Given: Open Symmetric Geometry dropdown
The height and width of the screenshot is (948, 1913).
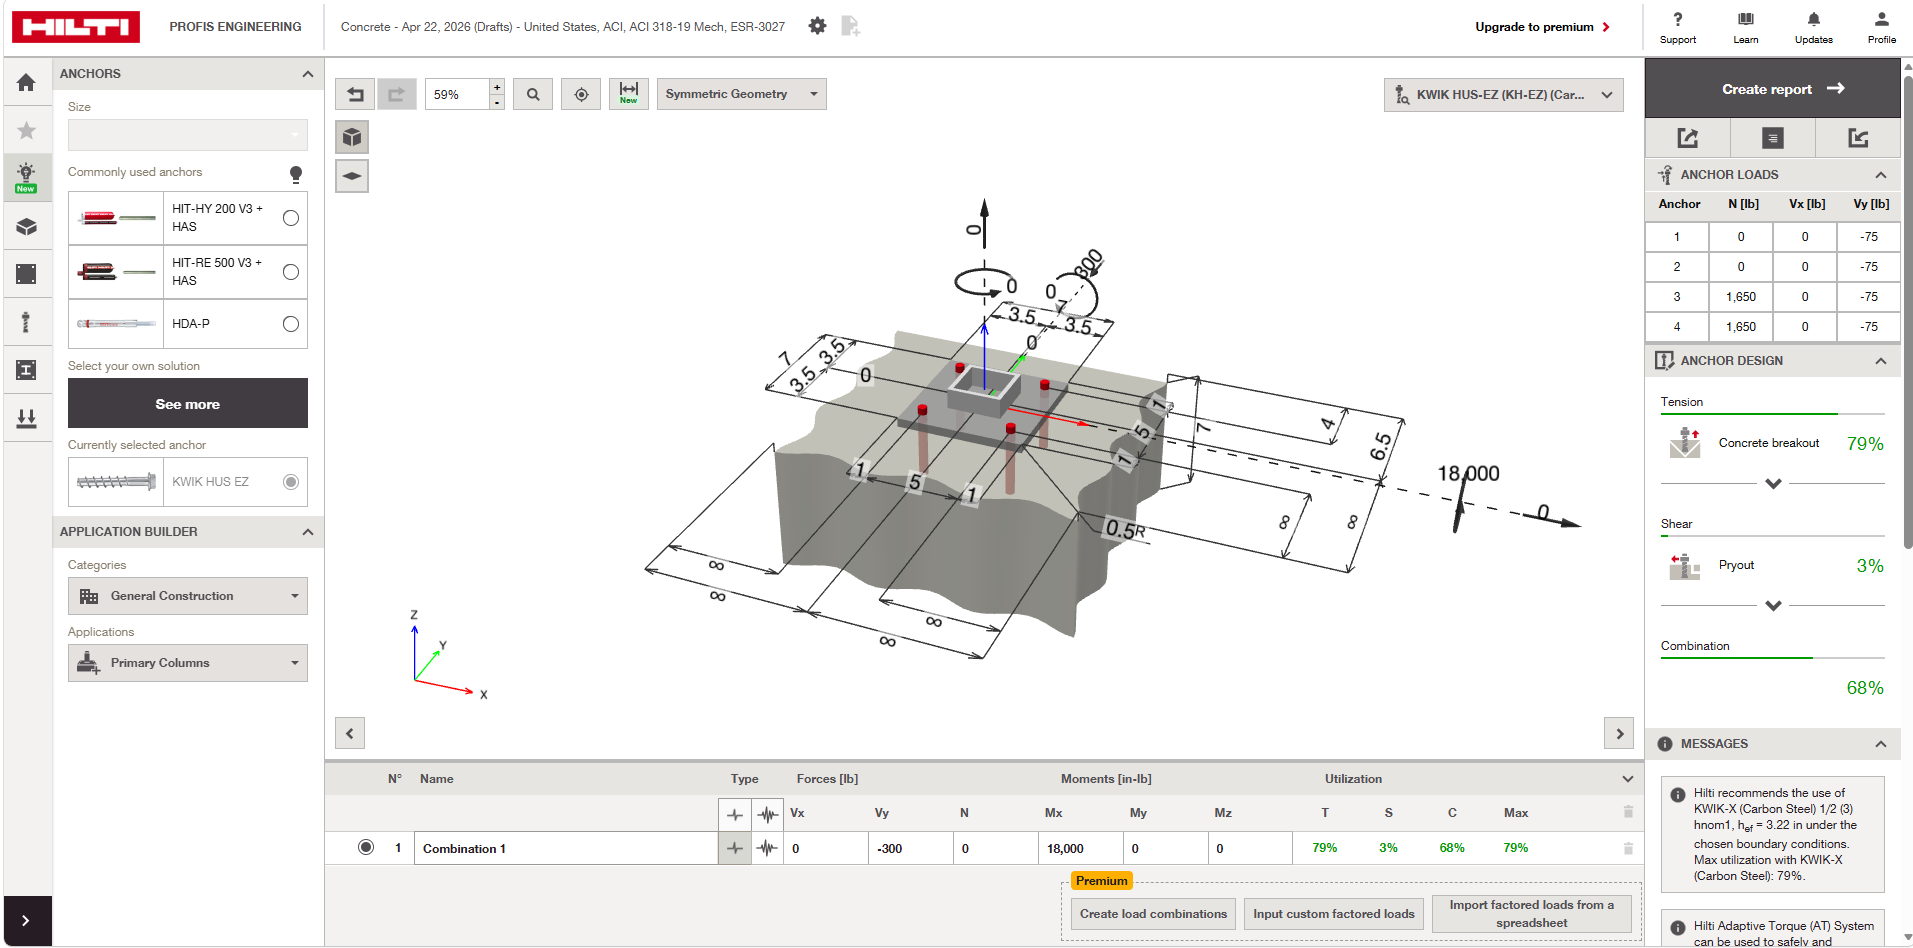Looking at the screenshot, I should click(x=742, y=94).
